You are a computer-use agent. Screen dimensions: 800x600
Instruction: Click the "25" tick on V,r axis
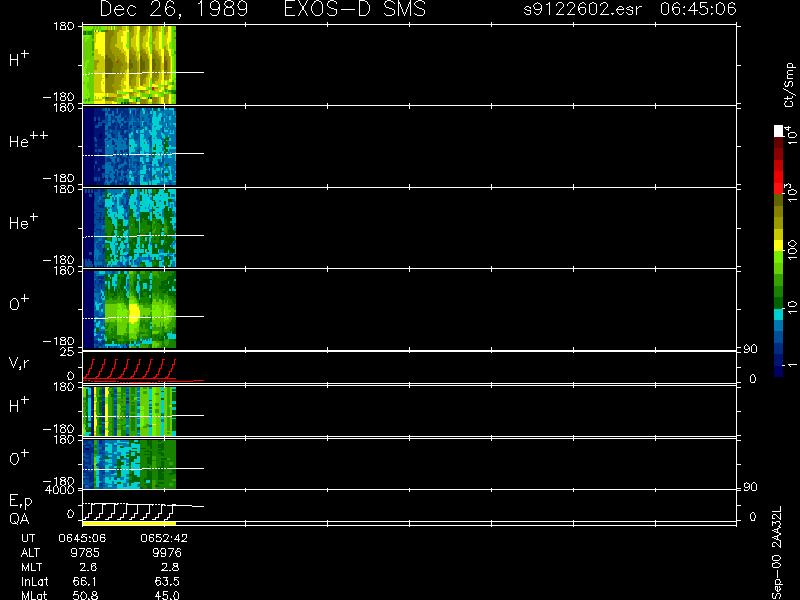pos(69,352)
